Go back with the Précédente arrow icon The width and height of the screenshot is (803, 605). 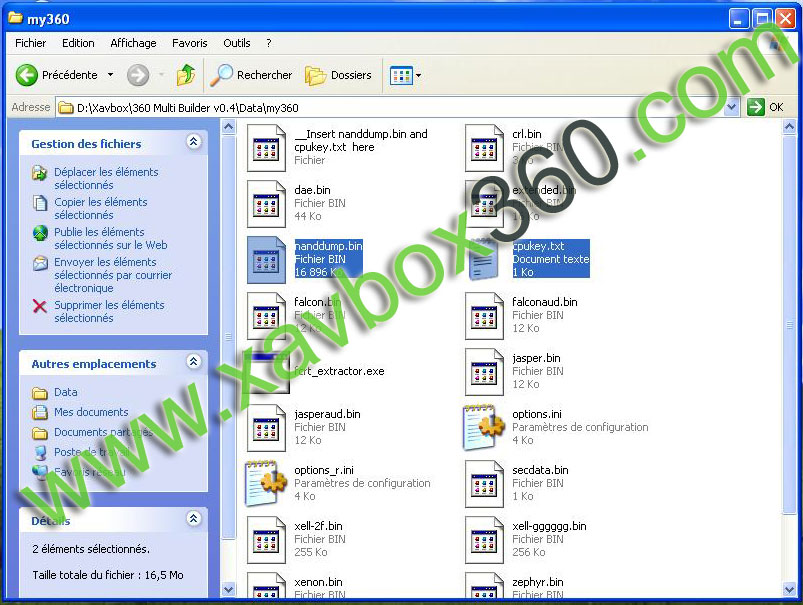pos(27,75)
